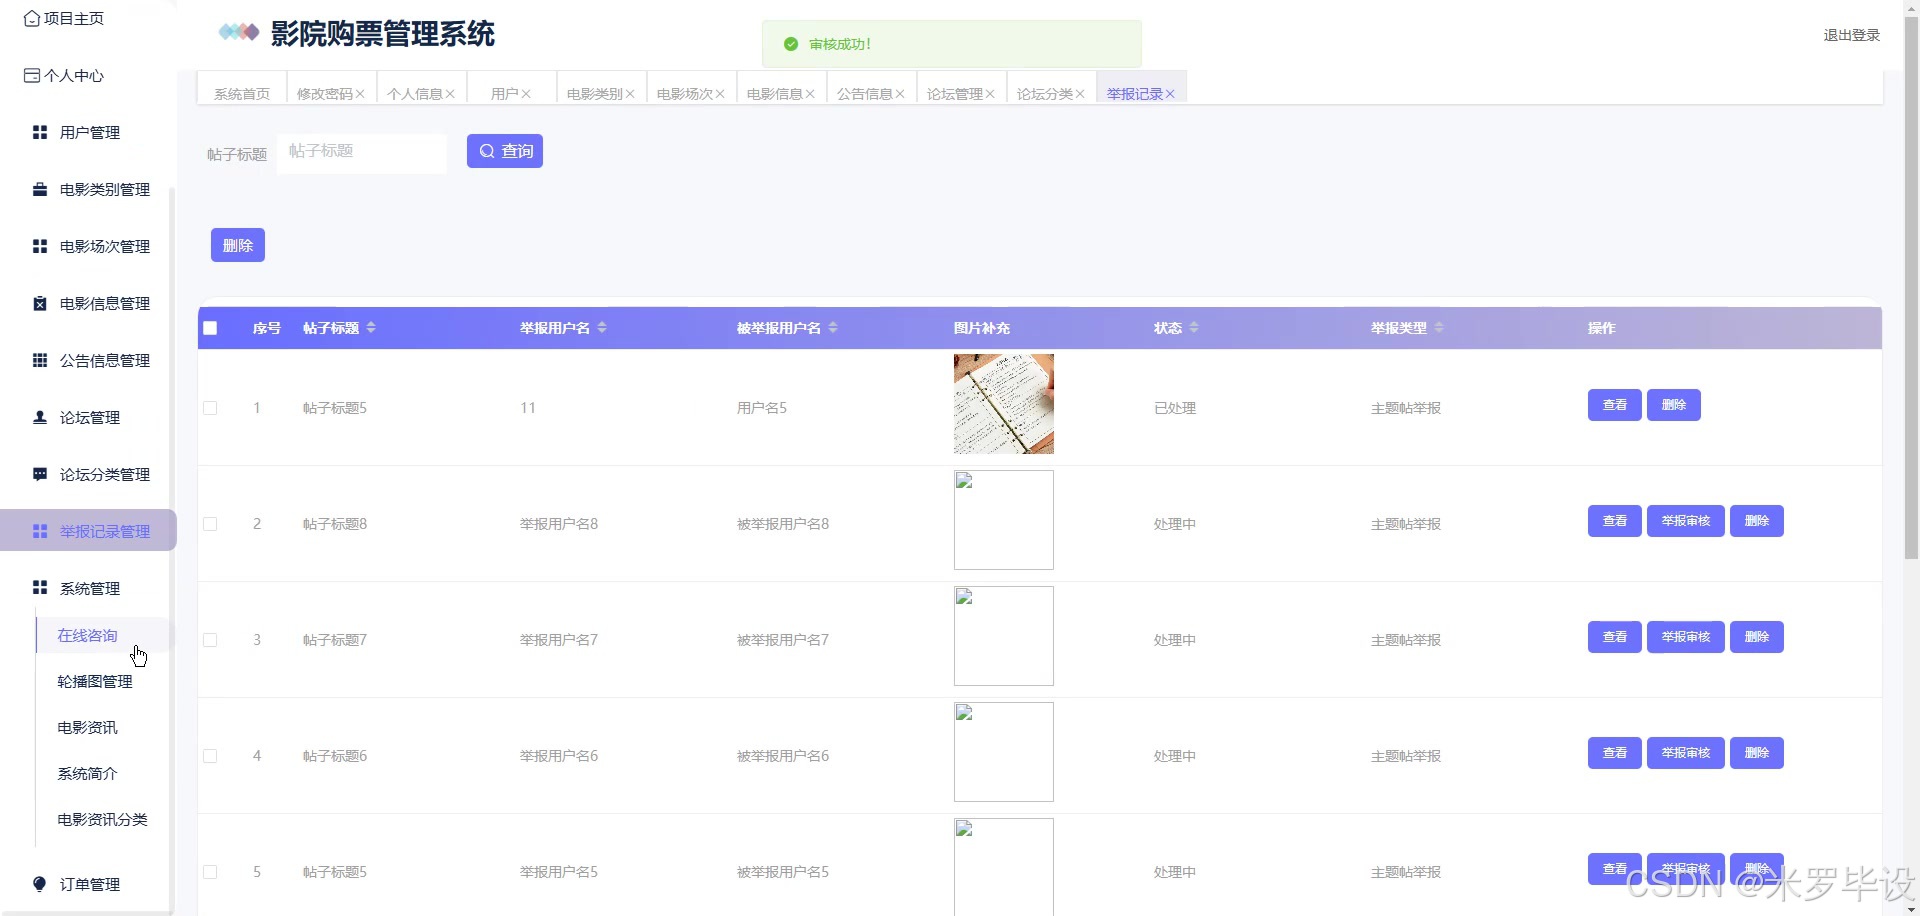
Task: Click the 电影类别管理 briefcase icon
Action: (40, 189)
